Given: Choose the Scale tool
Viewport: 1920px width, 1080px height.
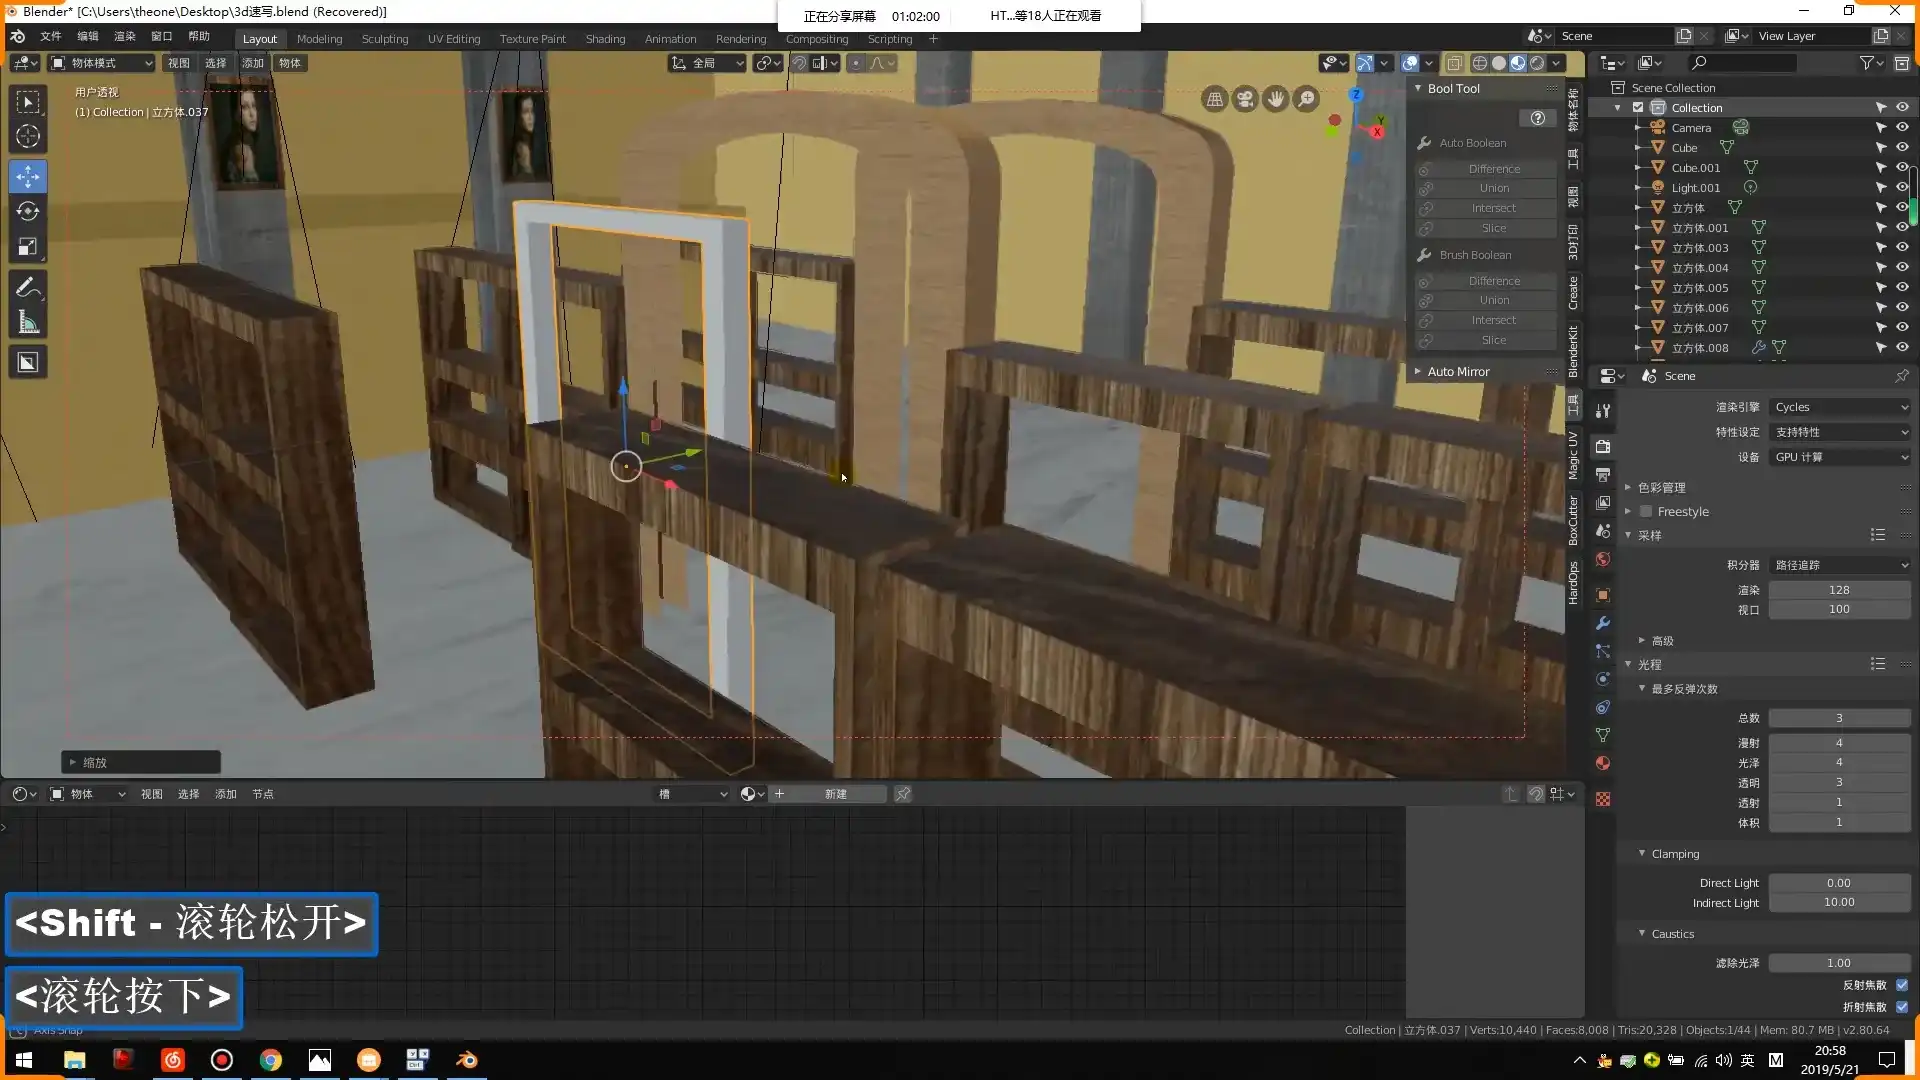Looking at the screenshot, I should (28, 247).
